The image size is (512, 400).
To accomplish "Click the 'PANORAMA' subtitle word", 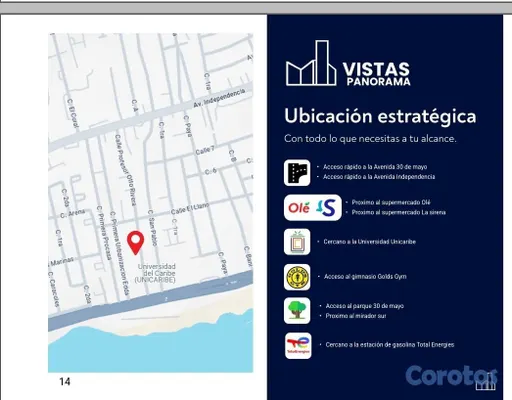I will coord(378,82).
